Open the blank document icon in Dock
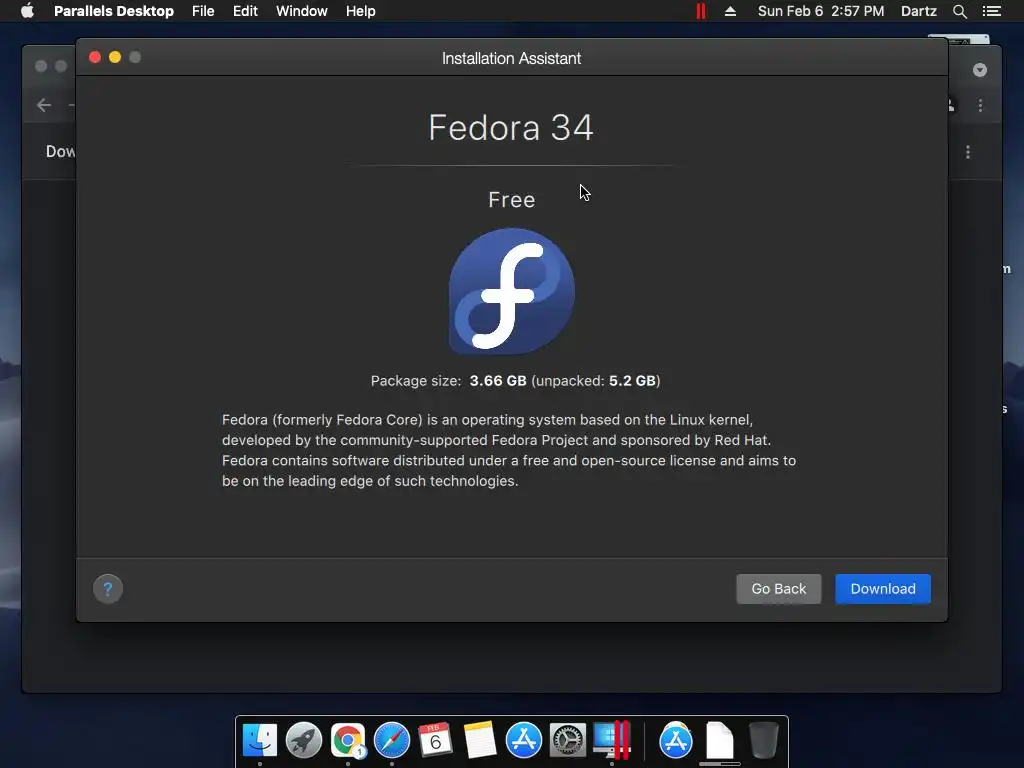Viewport: 1024px width, 768px height. point(720,740)
